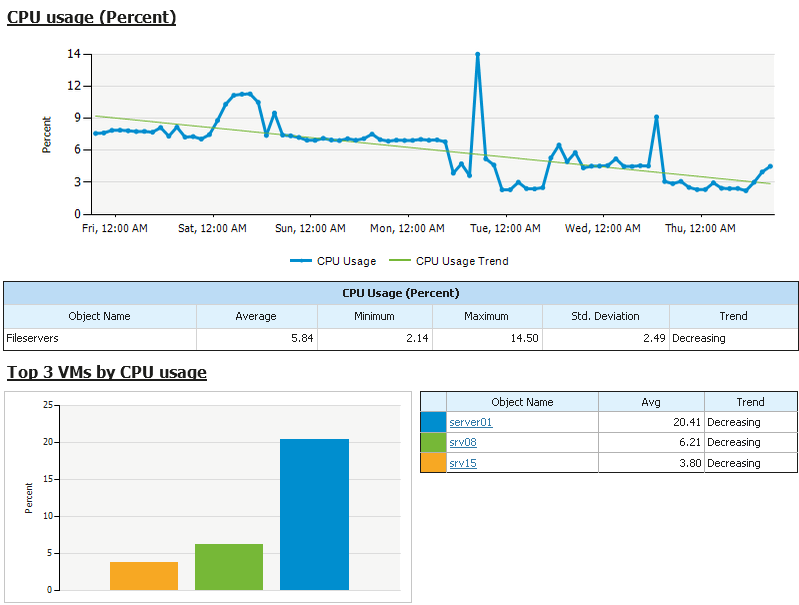Select the orange bar in chart
The height and width of the screenshot is (605, 799).
tap(144, 576)
